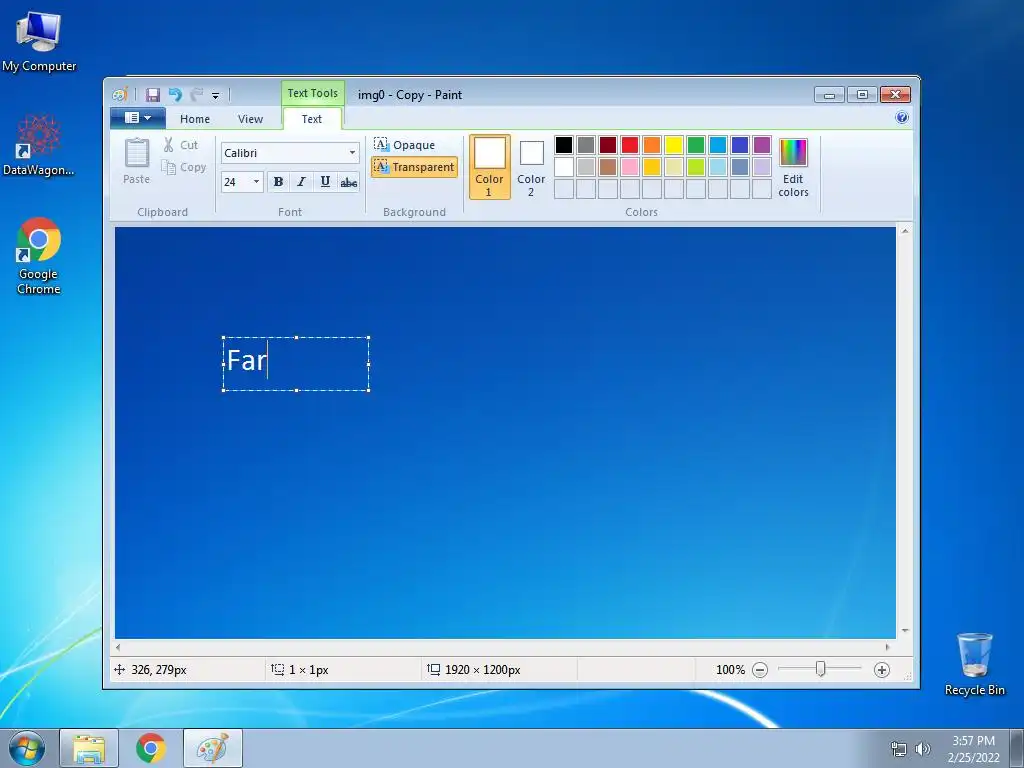Click the Cut scissors button
The width and height of the screenshot is (1024, 768).
(x=181, y=145)
